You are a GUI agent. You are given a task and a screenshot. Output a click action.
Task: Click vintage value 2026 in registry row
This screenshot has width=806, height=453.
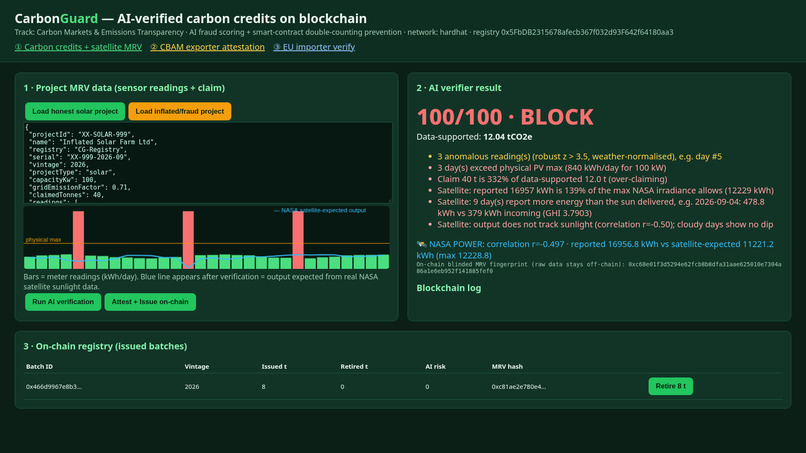(192, 387)
